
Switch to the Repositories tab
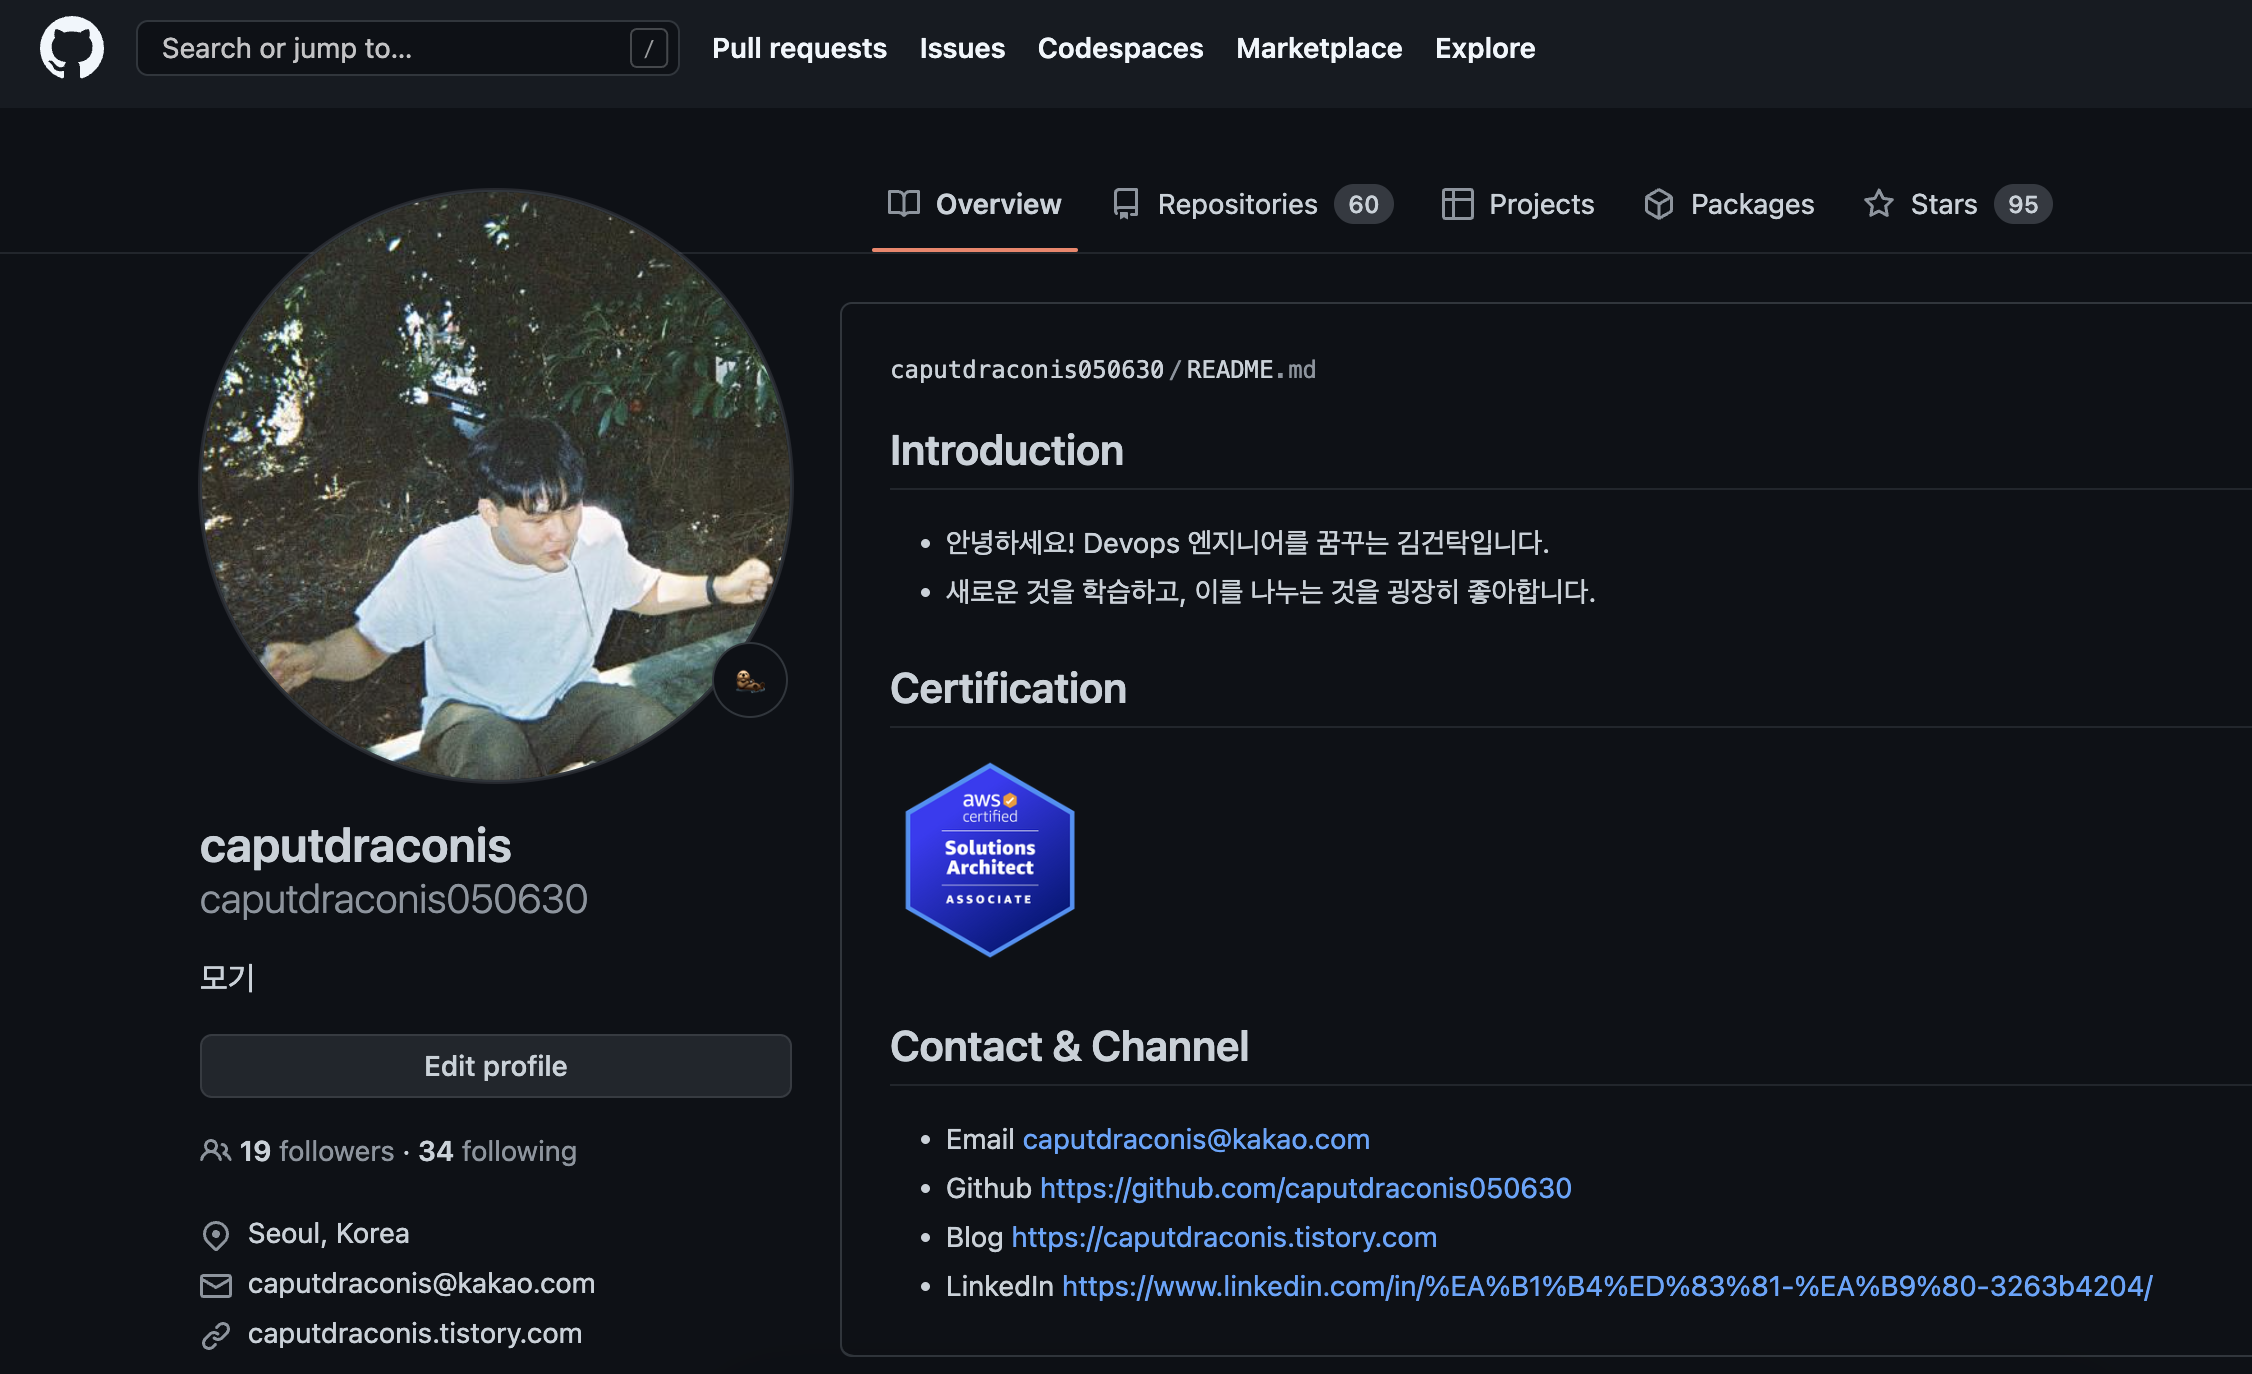pyautogui.click(x=1252, y=204)
